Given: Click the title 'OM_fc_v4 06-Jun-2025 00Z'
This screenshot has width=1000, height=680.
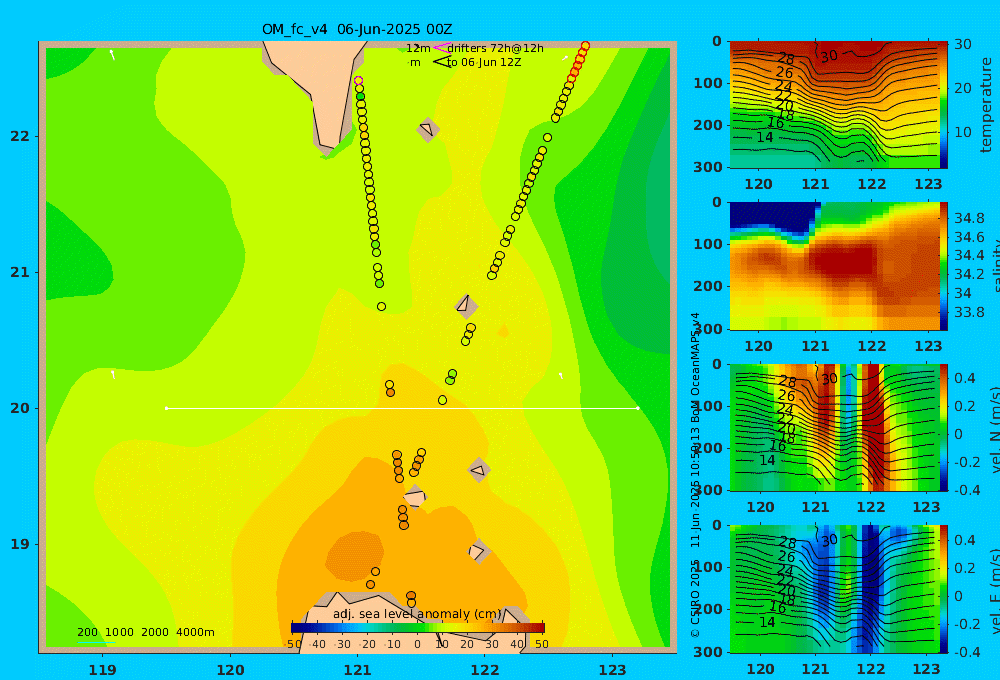Looking at the screenshot, I should [x=357, y=29].
